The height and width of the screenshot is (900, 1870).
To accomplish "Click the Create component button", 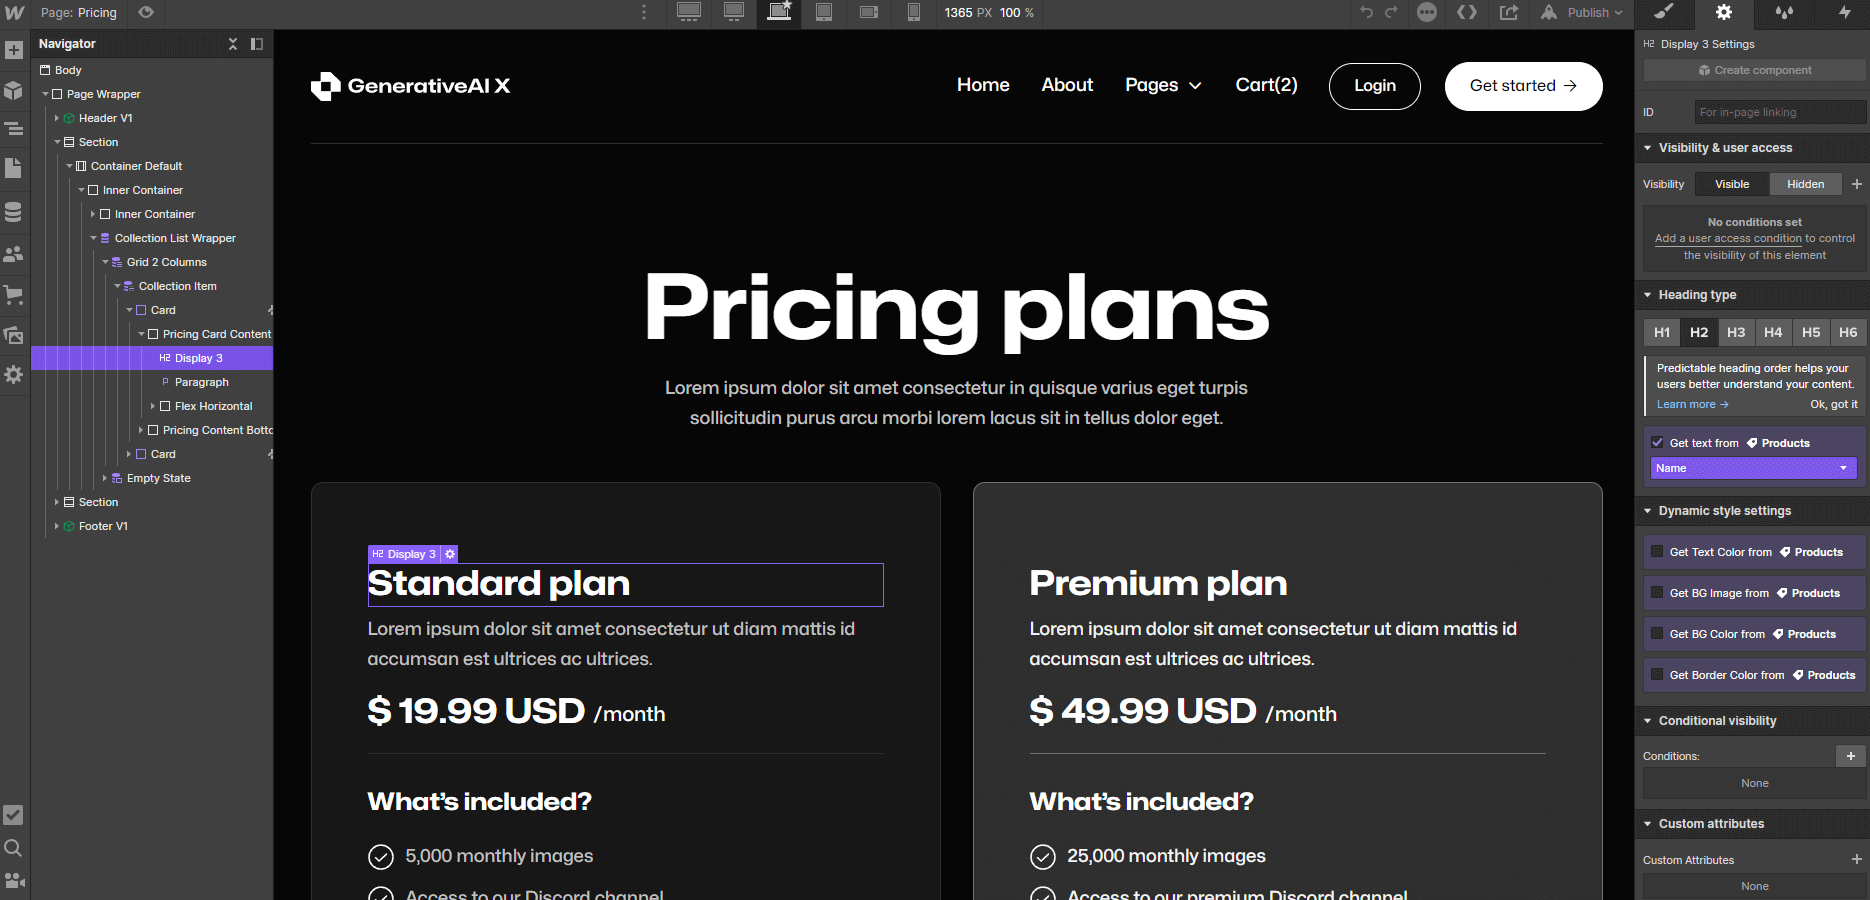I will click(1754, 70).
